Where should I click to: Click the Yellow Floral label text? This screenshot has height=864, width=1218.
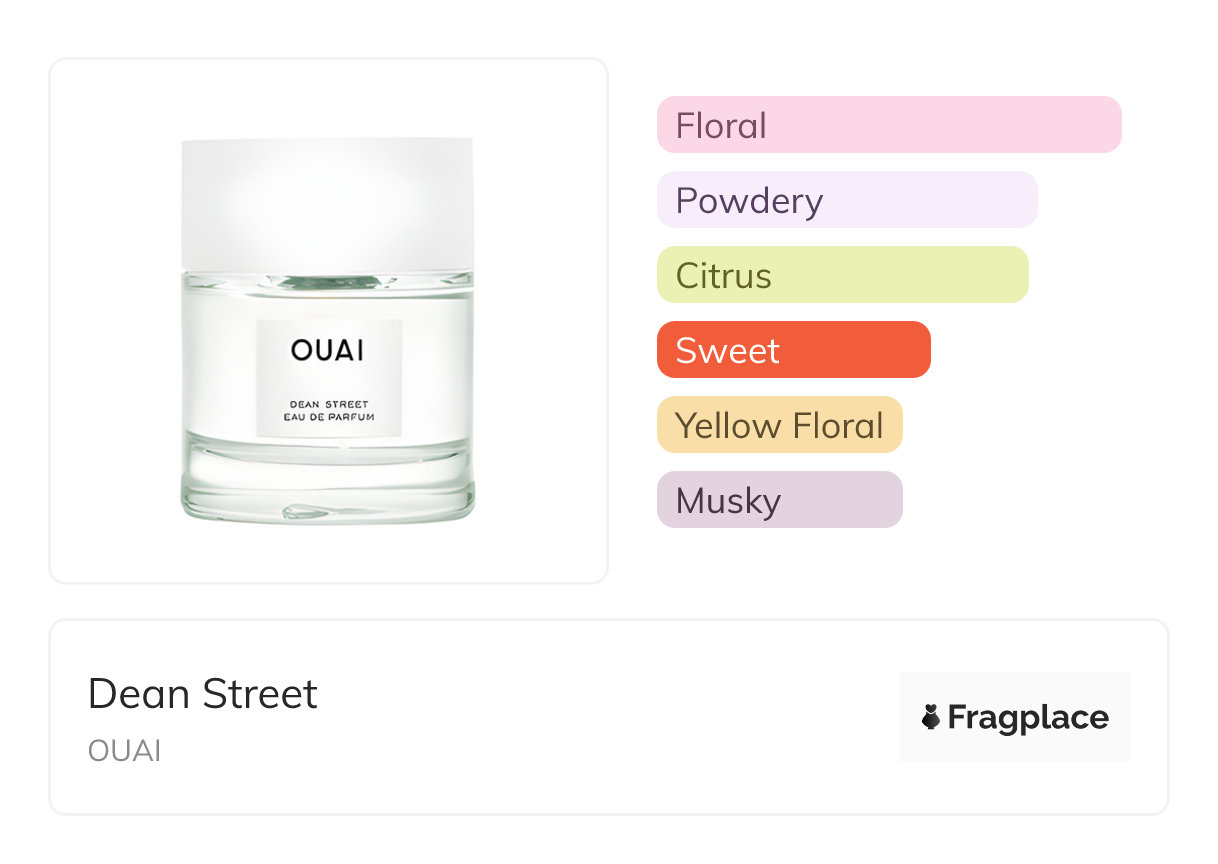coord(780,426)
